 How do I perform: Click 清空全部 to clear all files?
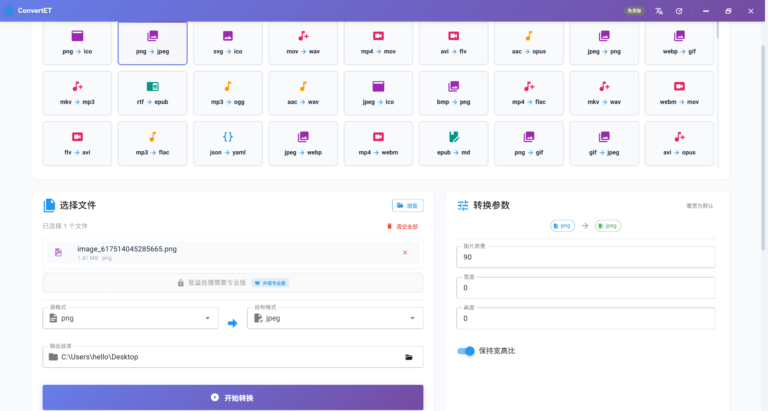(x=403, y=226)
